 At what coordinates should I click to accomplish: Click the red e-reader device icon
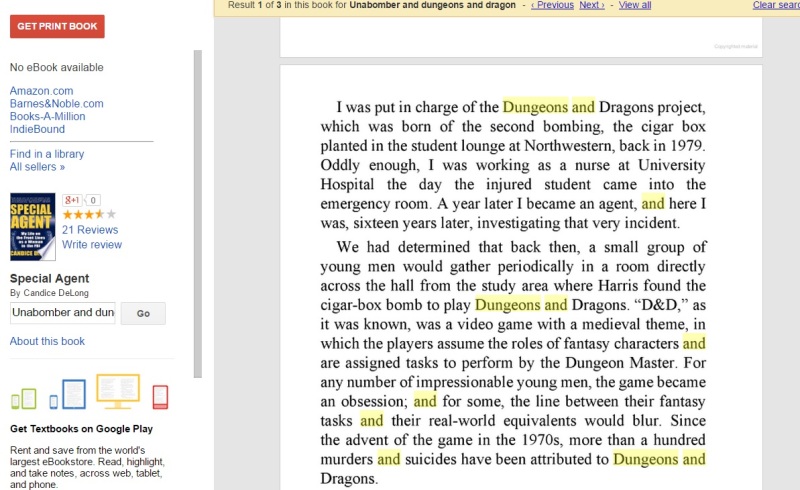point(160,397)
